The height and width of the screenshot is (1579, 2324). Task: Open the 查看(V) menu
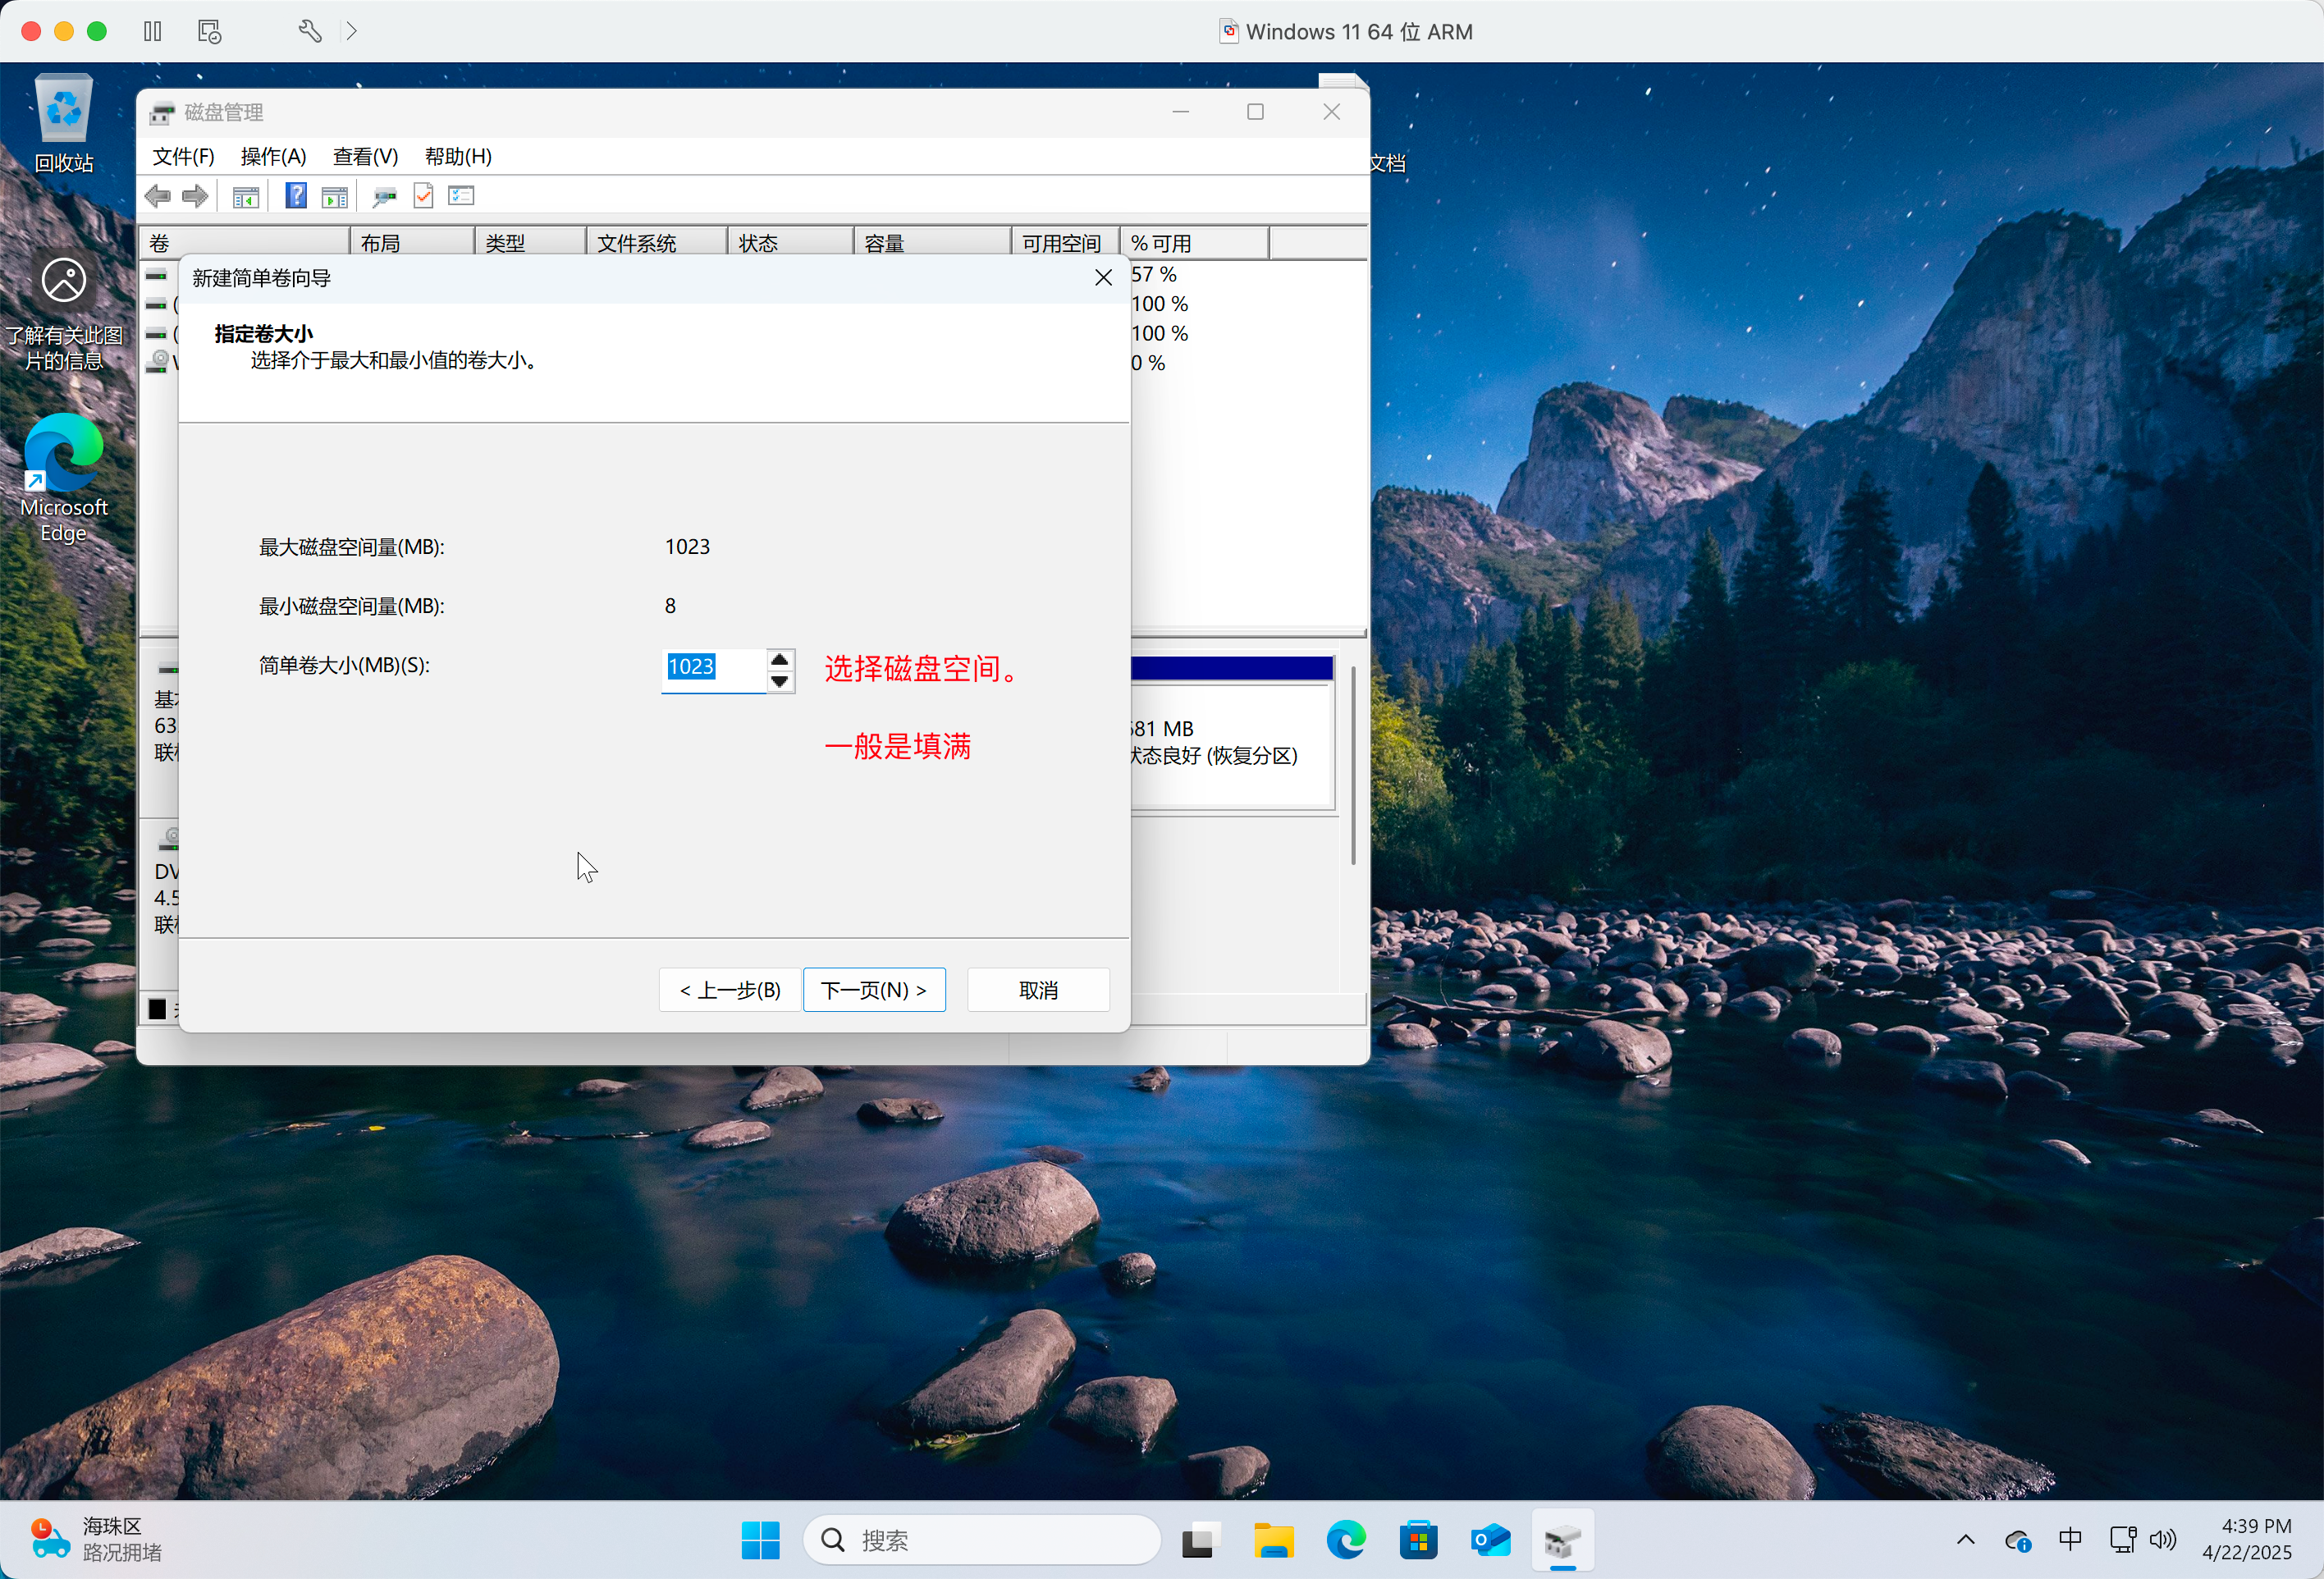pyautogui.click(x=365, y=157)
